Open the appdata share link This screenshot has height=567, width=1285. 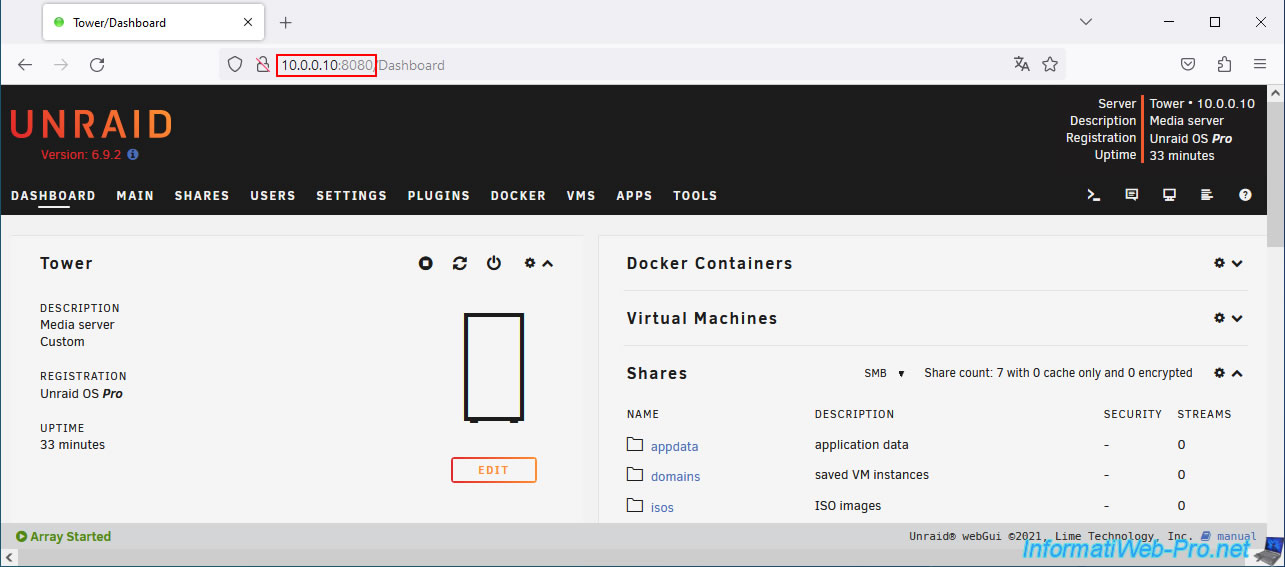674,446
